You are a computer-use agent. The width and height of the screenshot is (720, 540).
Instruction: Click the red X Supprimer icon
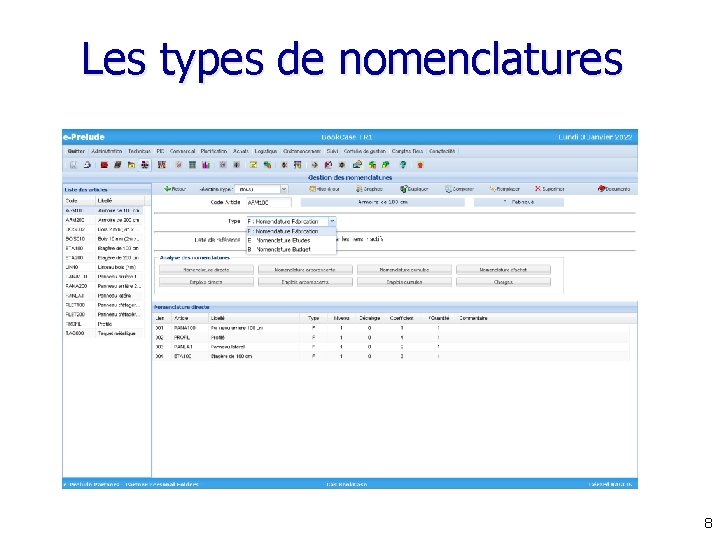coord(538,189)
